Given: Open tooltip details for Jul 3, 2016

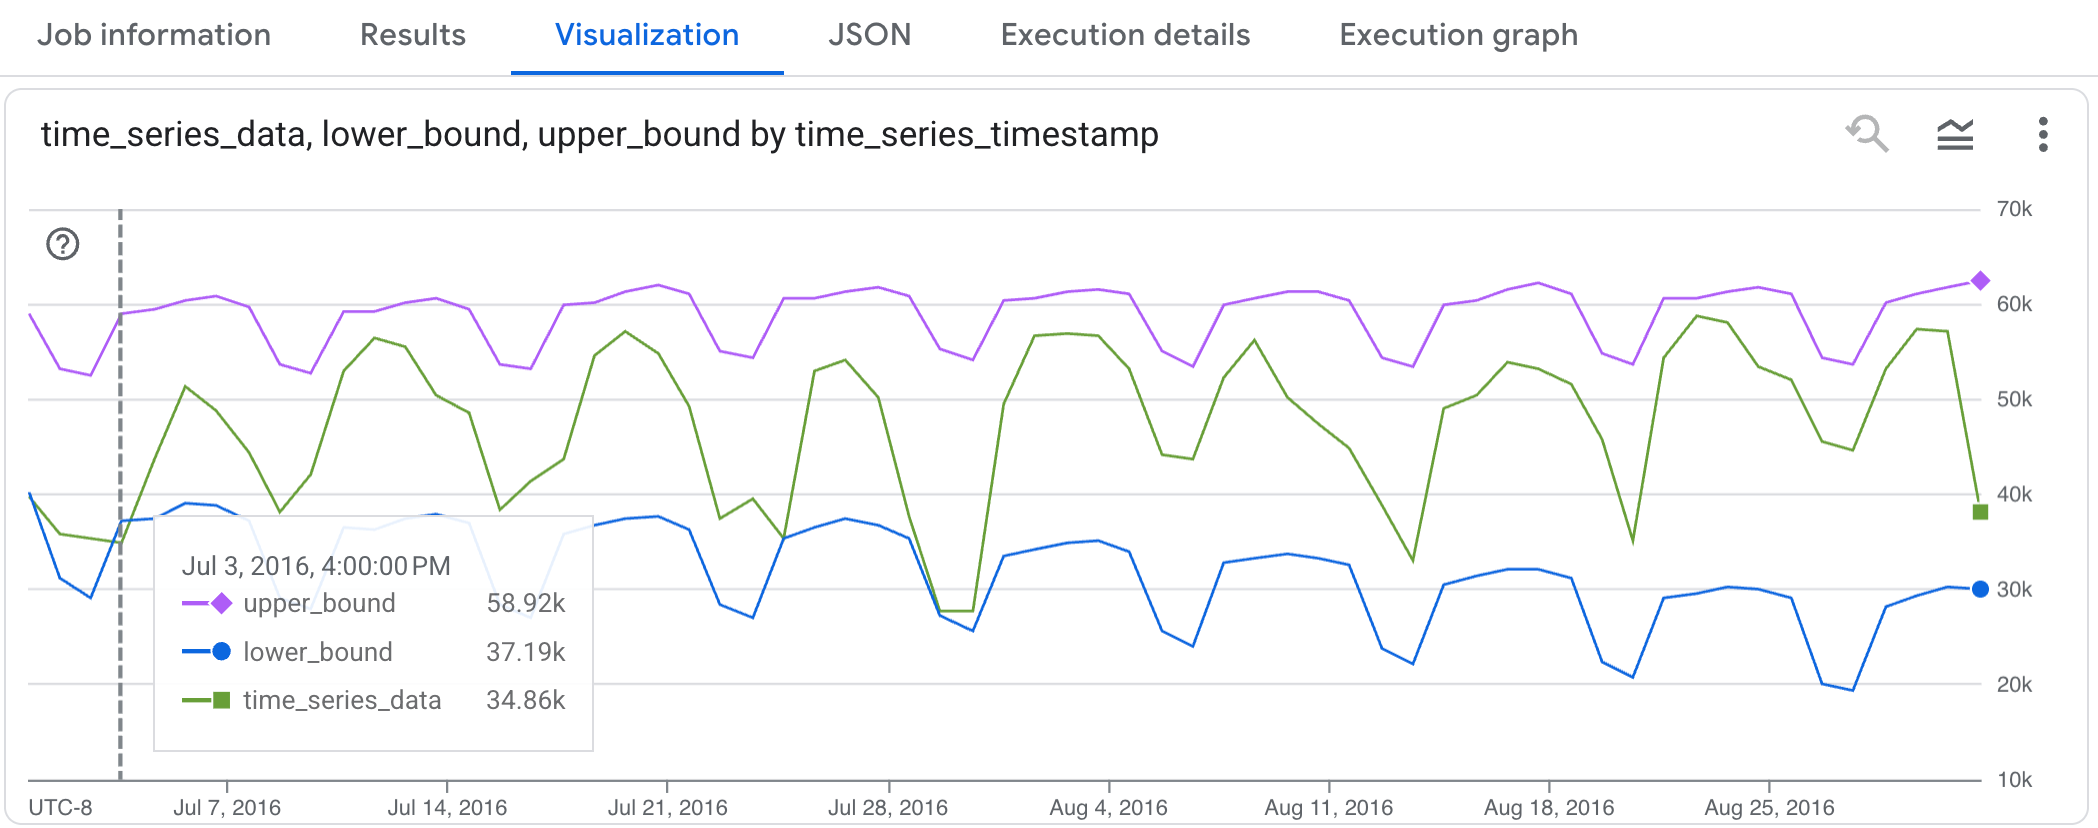Looking at the screenshot, I should (x=318, y=565).
